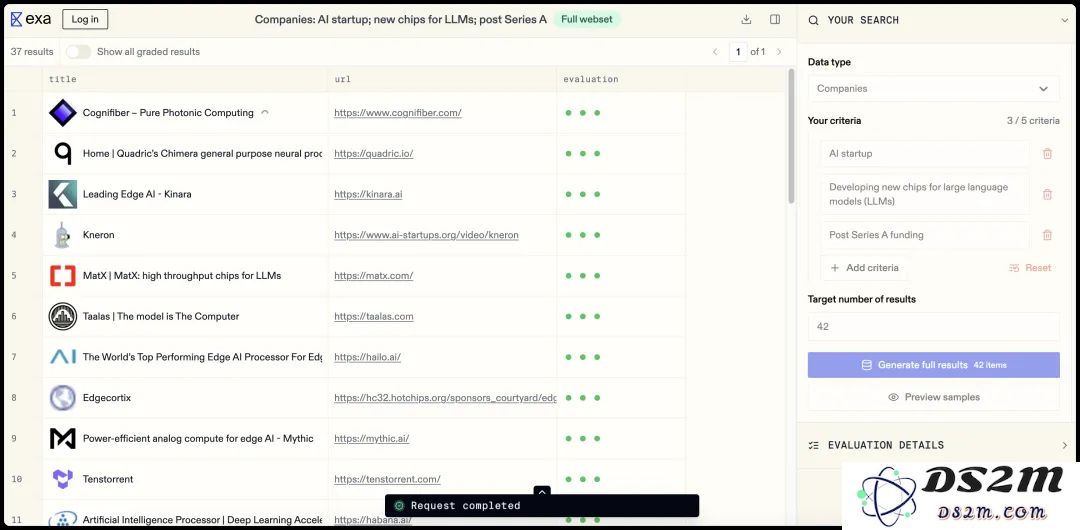
Task: Select Taalas The model is The Computer
Action: [161, 316]
